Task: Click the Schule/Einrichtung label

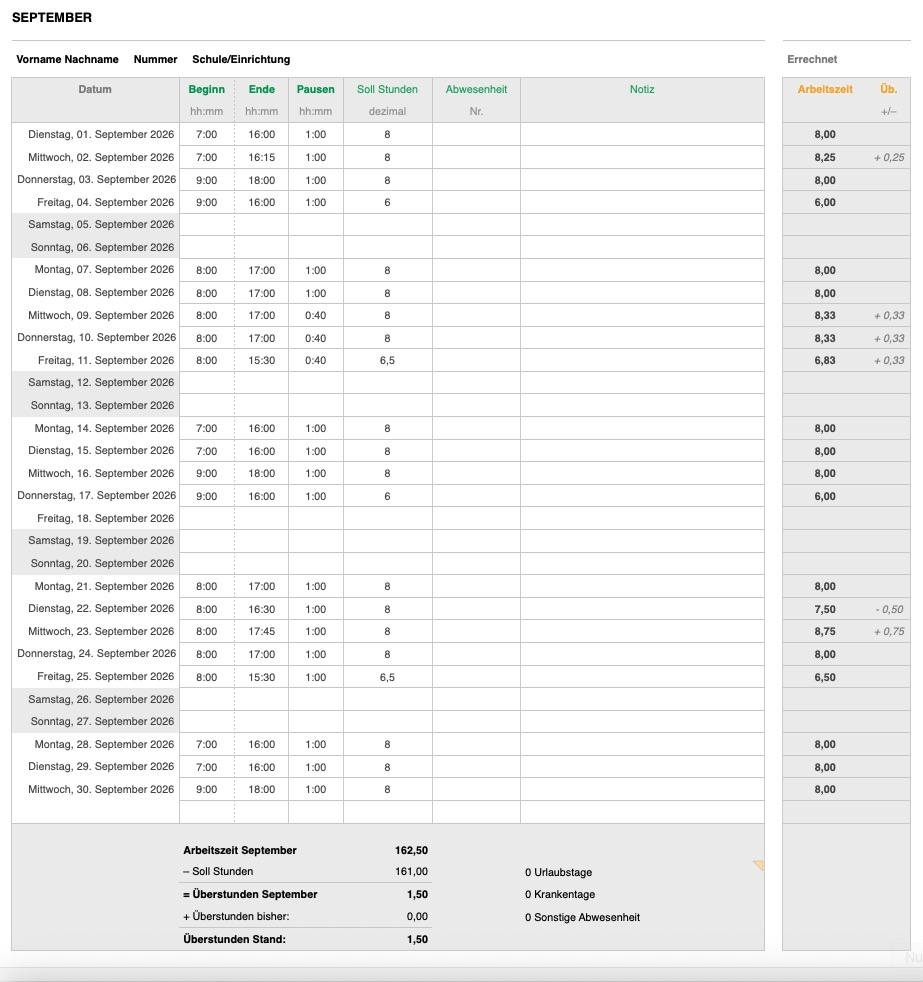Action: point(241,59)
